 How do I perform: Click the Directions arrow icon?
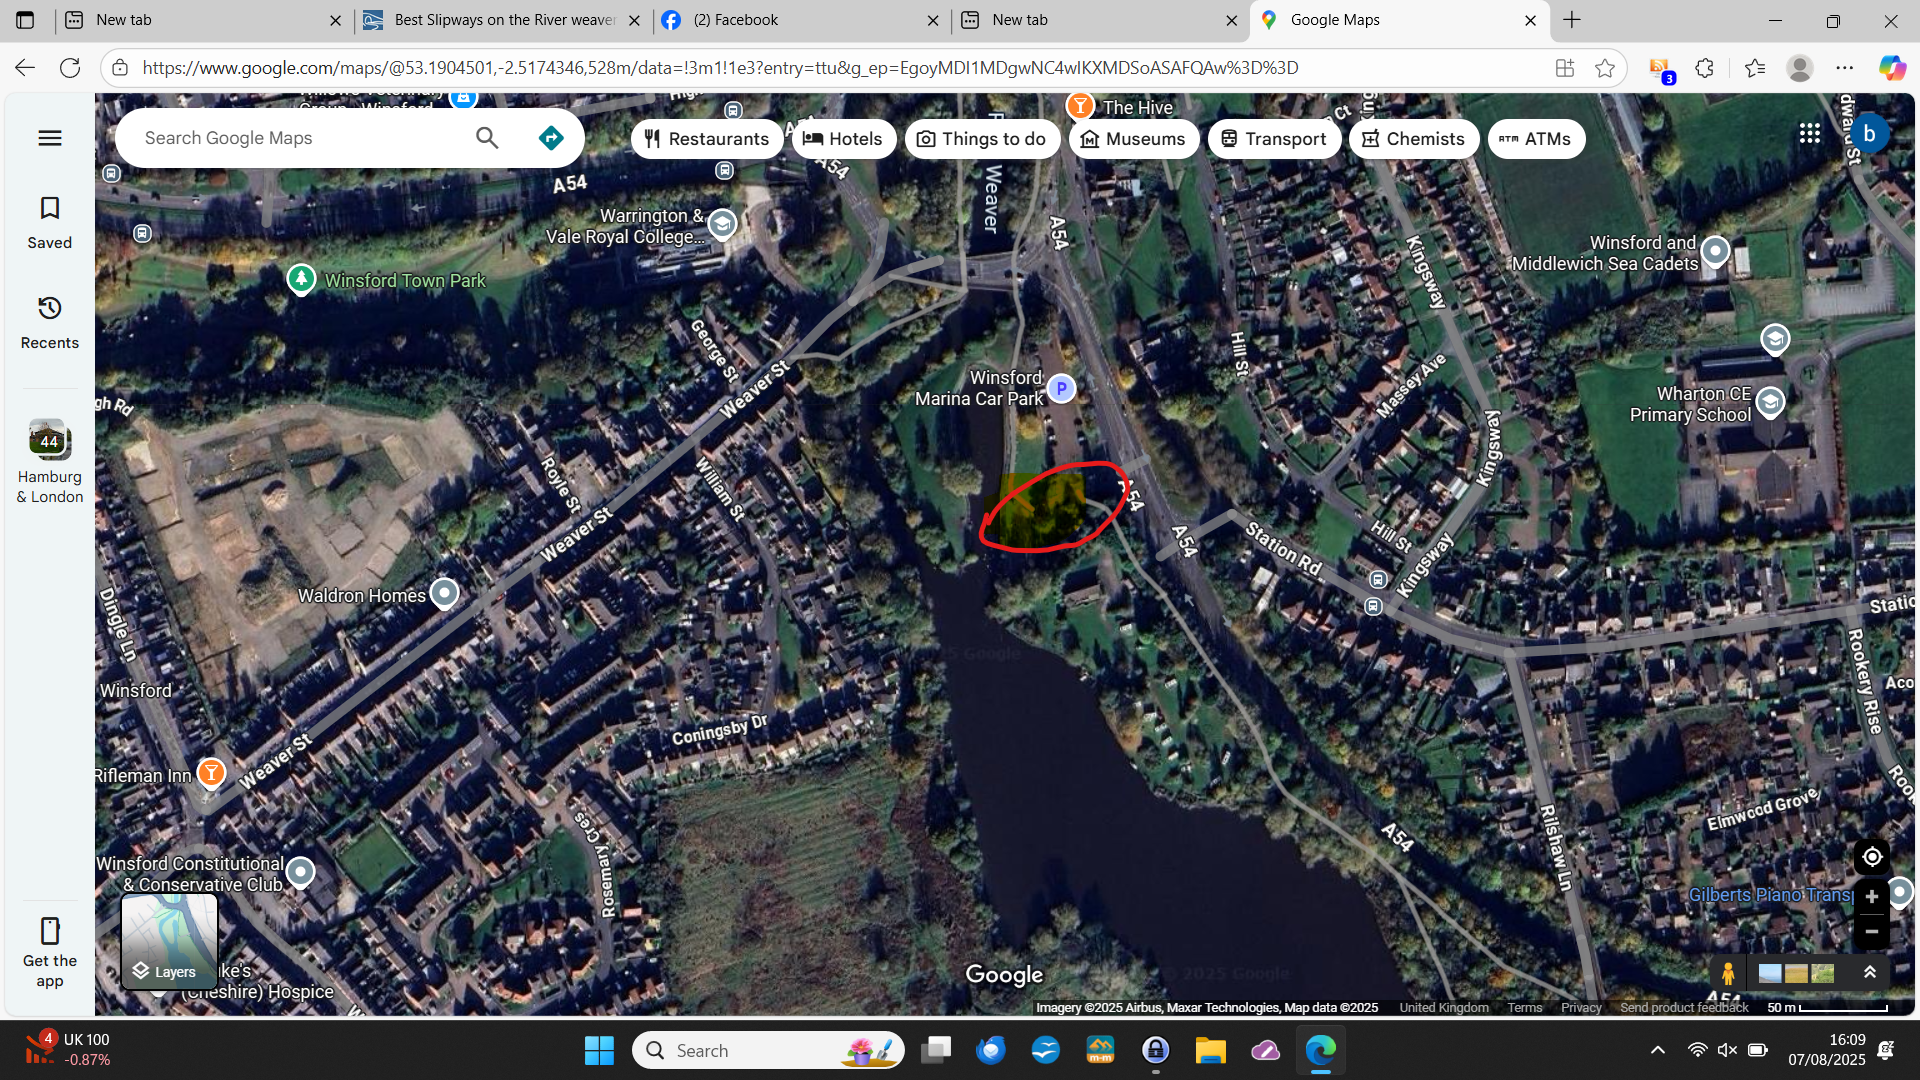tap(550, 138)
